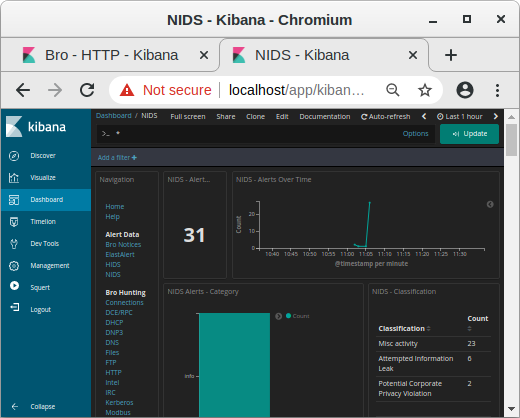Open the Home navigation link
This screenshot has height=418, width=520.
115,207
